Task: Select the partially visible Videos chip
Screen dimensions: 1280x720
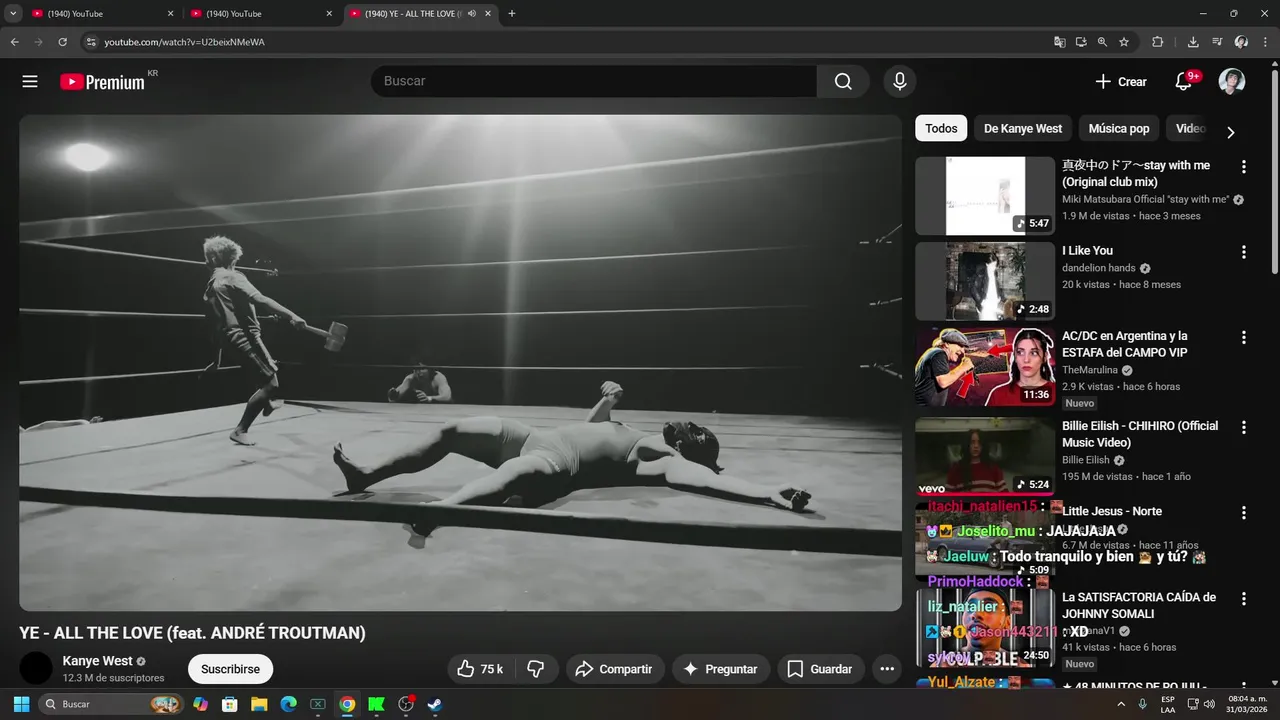Action: pyautogui.click(x=1190, y=128)
